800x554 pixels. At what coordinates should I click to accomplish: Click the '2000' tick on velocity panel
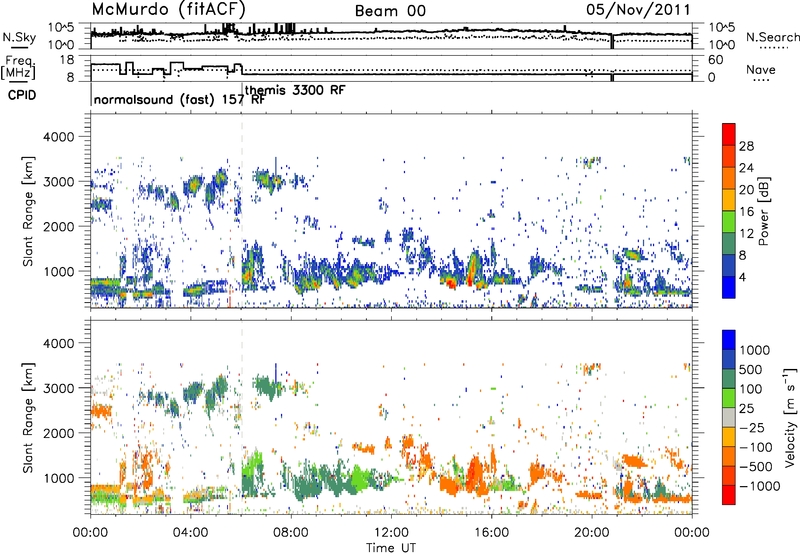[x=59, y=433]
